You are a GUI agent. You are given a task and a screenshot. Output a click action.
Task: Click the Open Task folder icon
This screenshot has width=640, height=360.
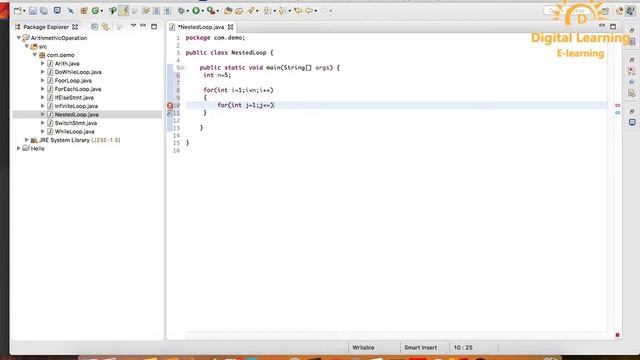tap(239, 11)
